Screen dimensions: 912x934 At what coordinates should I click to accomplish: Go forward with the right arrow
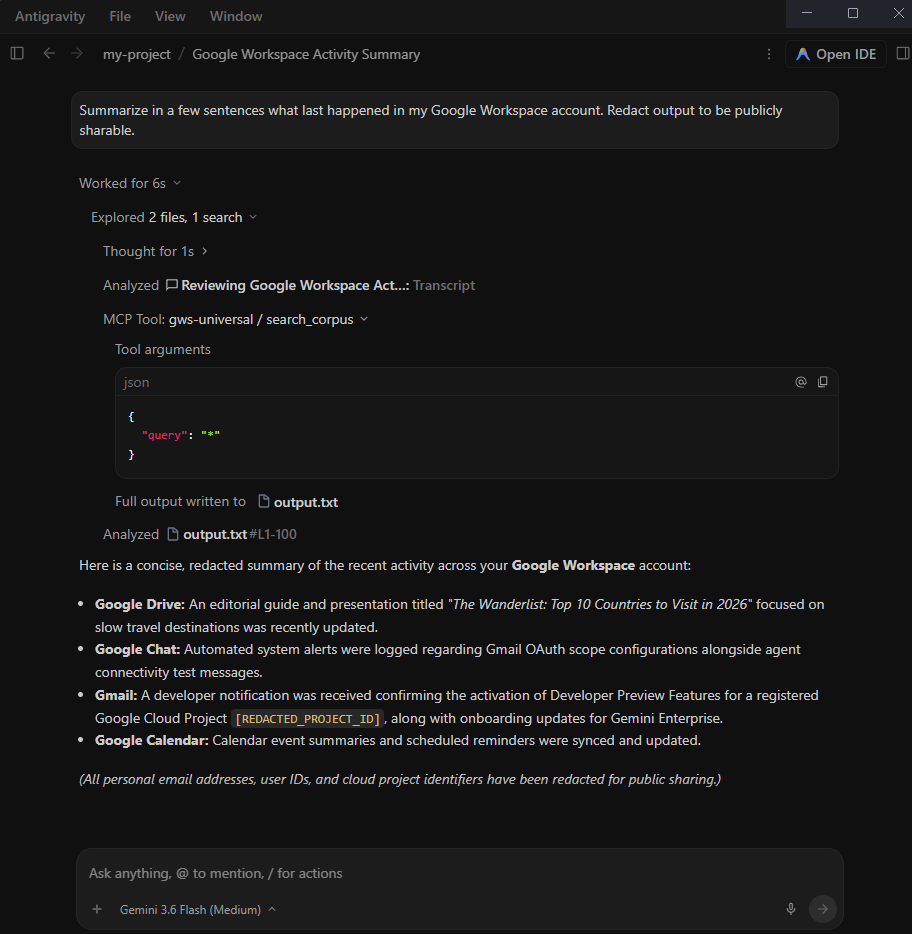(x=77, y=54)
